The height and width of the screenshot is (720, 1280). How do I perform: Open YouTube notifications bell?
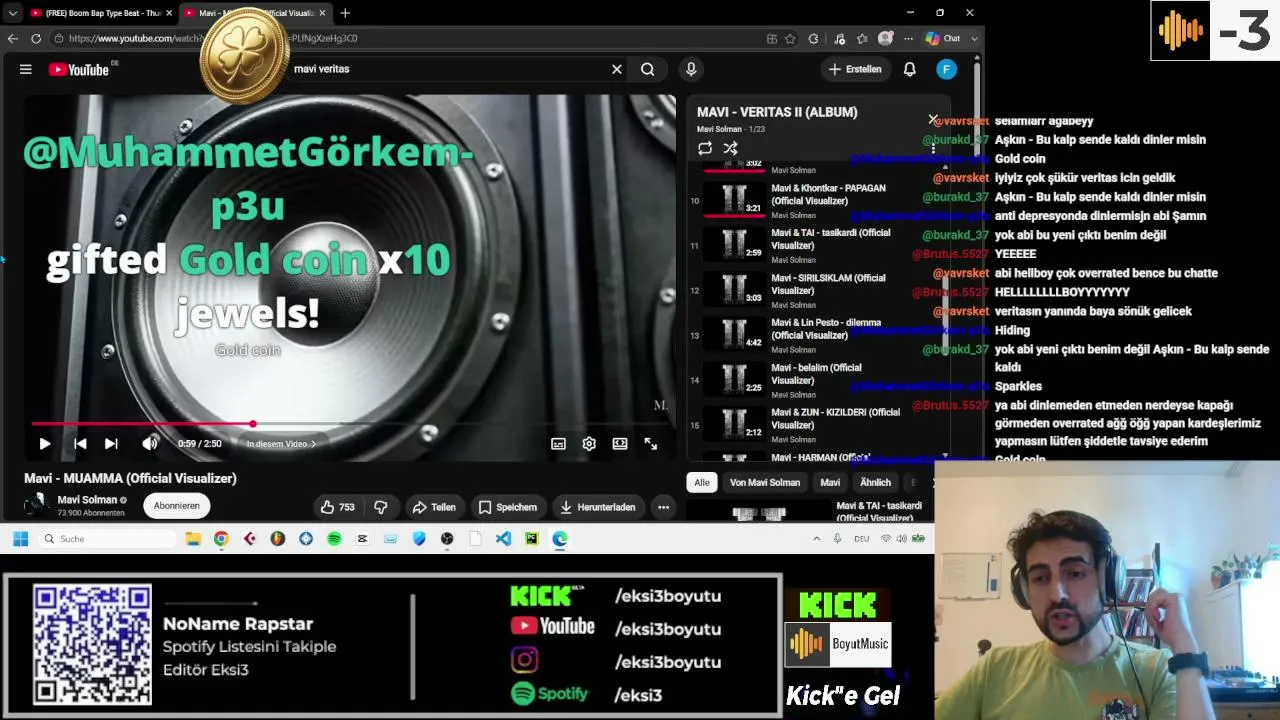pyautogui.click(x=910, y=69)
